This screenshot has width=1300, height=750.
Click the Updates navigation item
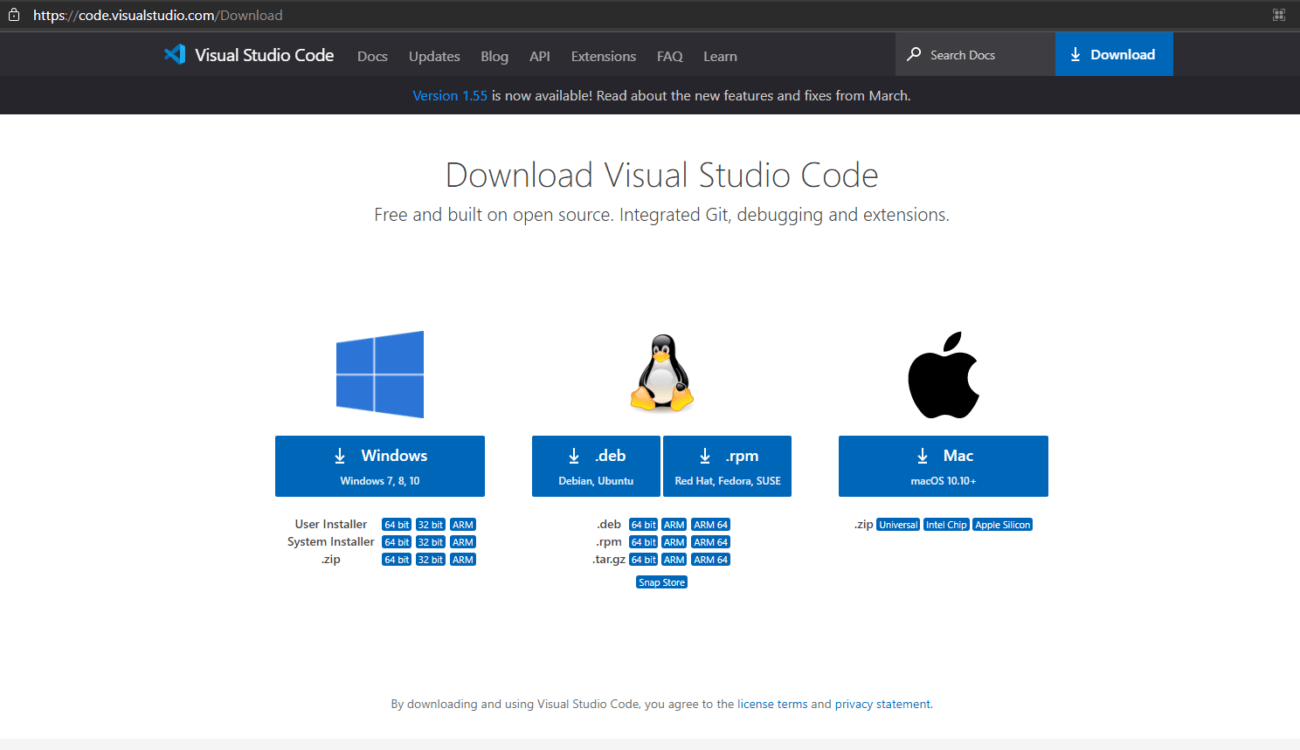[434, 56]
